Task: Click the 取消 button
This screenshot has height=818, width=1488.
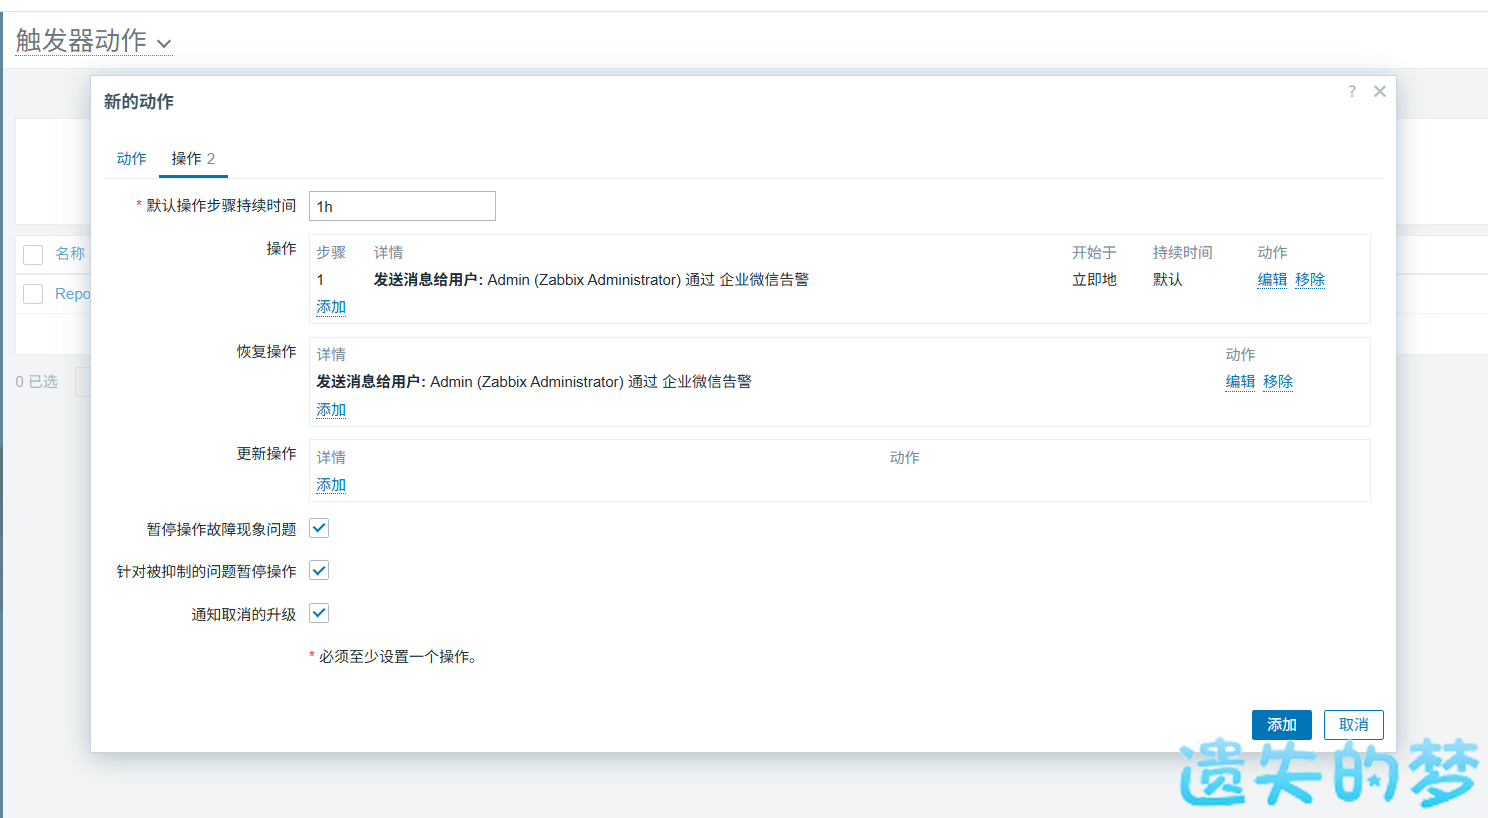Action: [1354, 725]
